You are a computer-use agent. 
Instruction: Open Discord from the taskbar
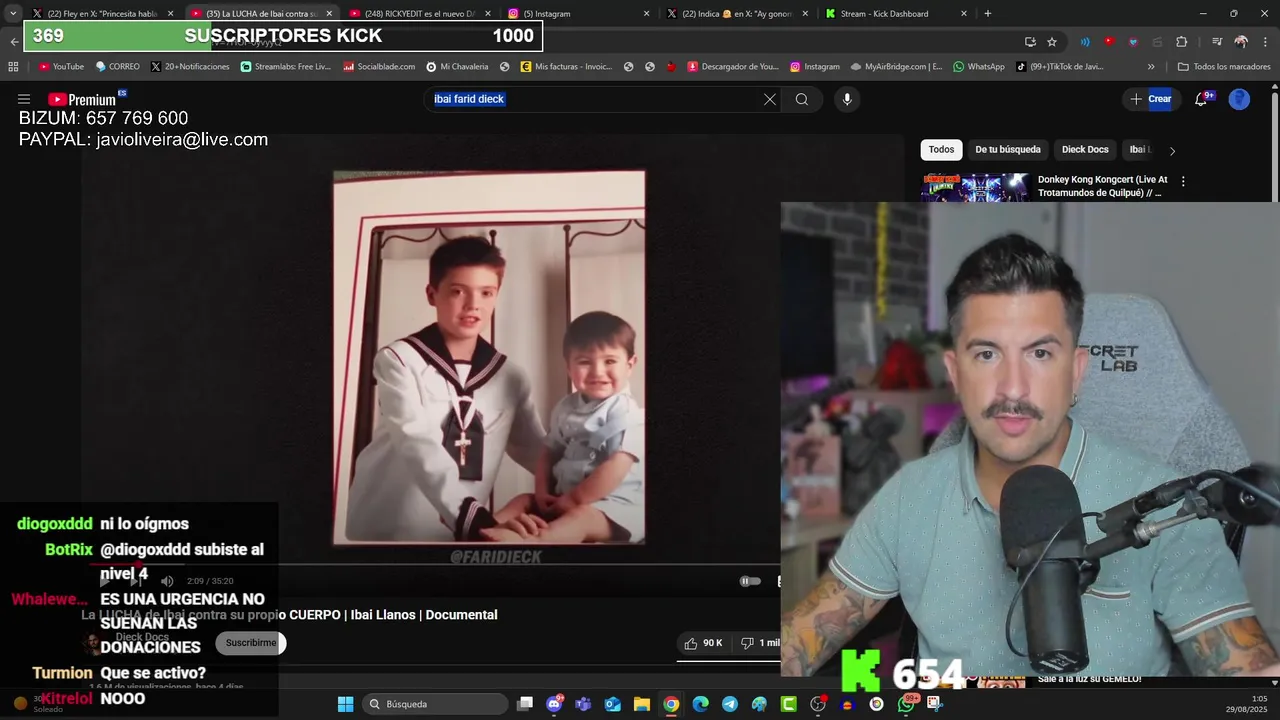[555, 704]
